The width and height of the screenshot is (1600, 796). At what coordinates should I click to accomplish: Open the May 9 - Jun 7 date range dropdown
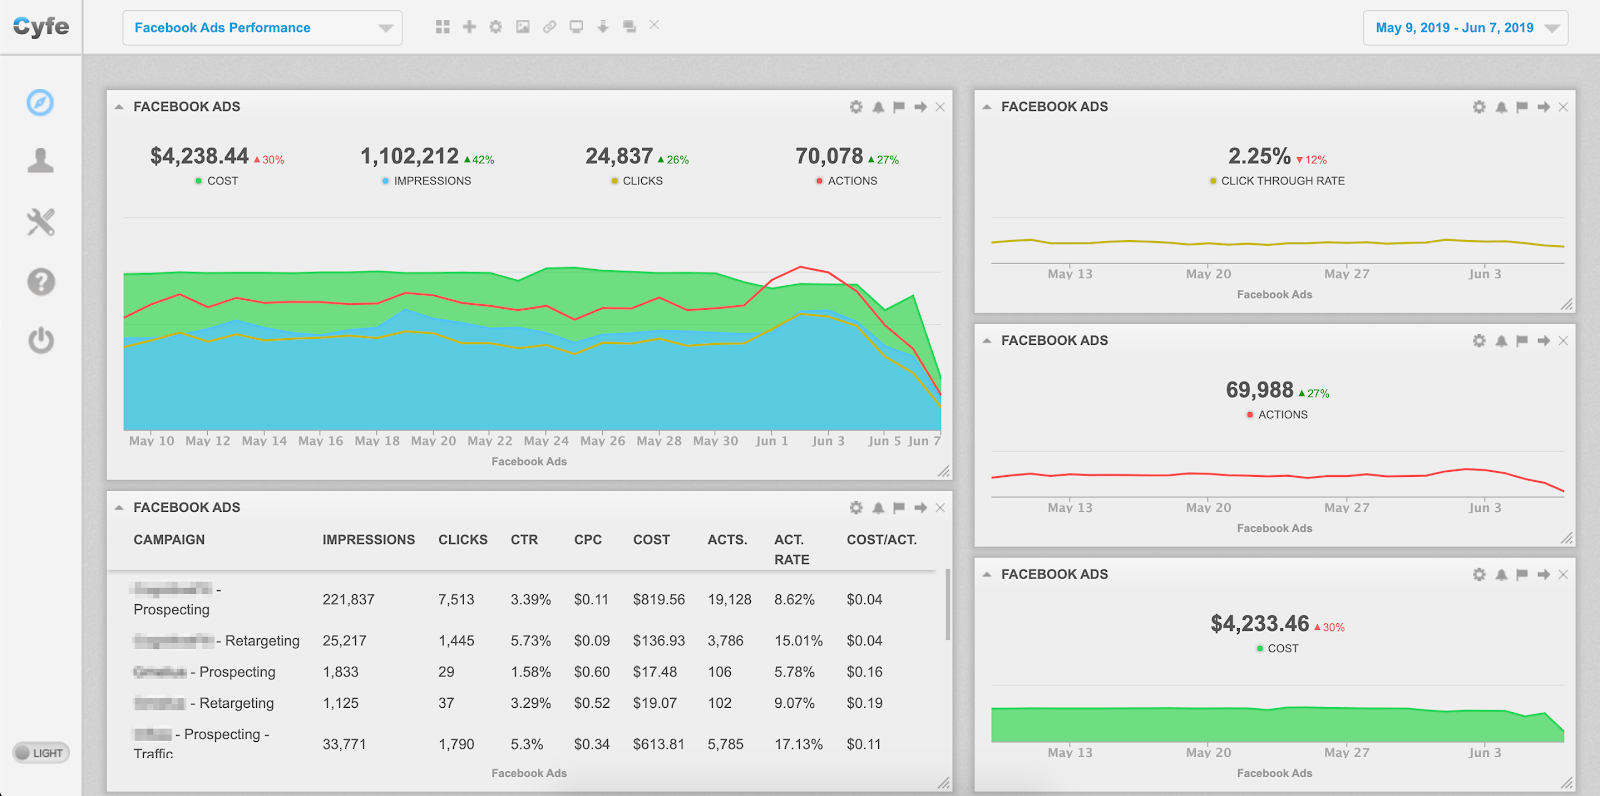pyautogui.click(x=1465, y=28)
